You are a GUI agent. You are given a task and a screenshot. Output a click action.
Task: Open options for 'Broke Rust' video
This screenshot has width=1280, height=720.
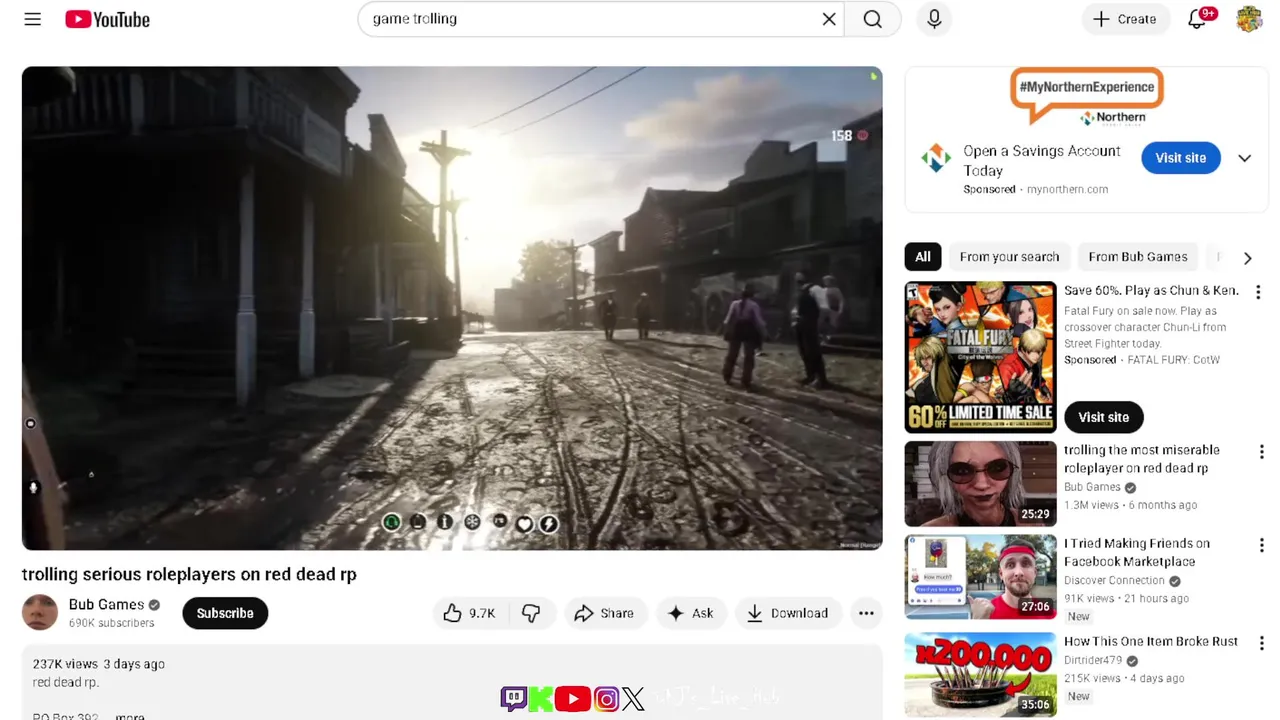click(1261, 643)
